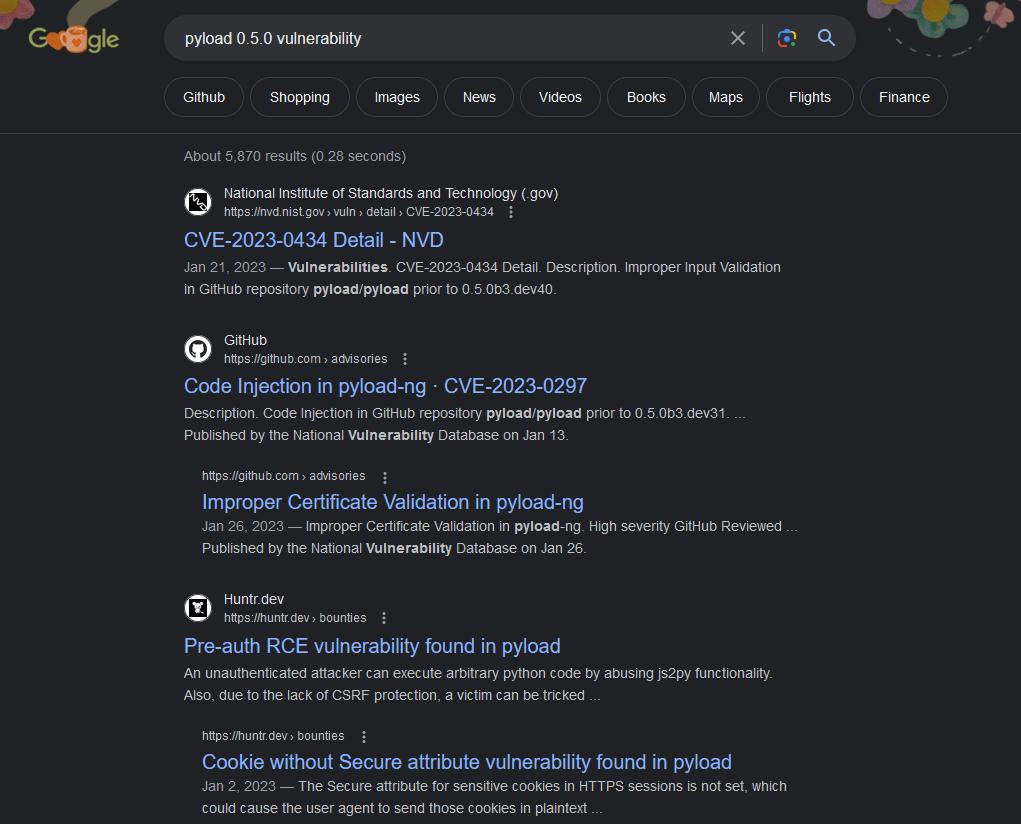Open the CVE-2023-0434 Detail - NVD link
This screenshot has height=824, width=1021.
pyautogui.click(x=313, y=240)
